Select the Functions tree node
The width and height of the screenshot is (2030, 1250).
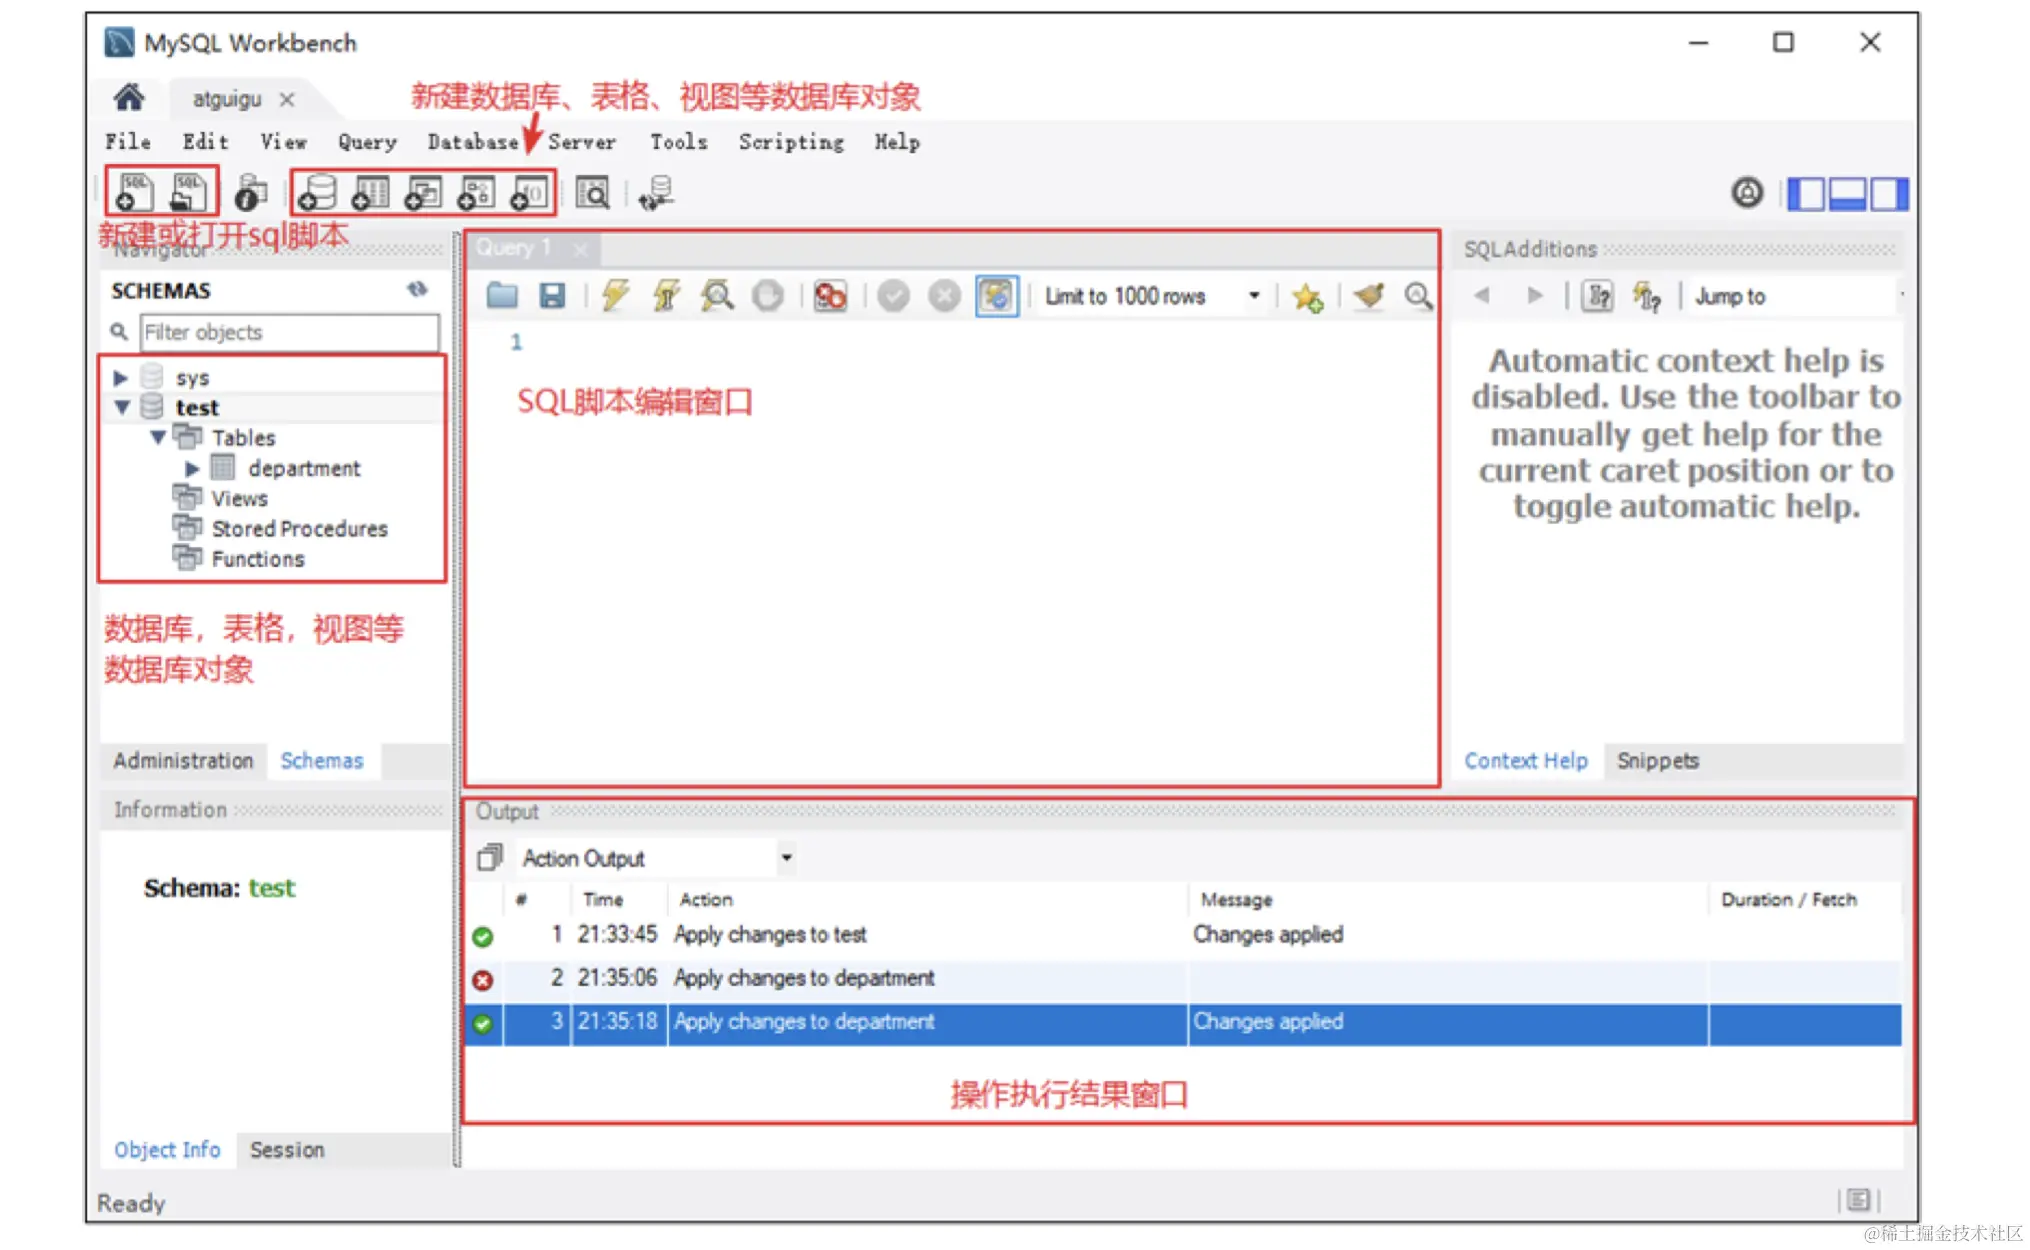(258, 558)
